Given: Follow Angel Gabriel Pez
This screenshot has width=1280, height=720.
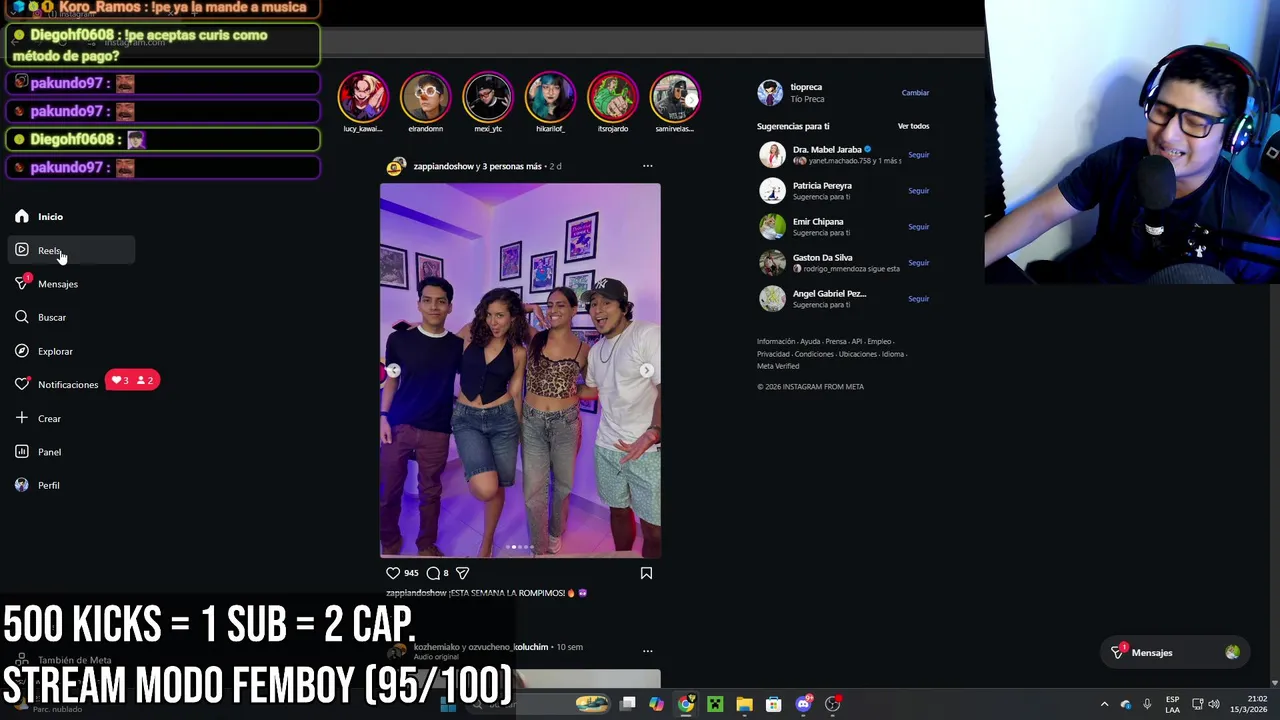Looking at the screenshot, I should [918, 299].
